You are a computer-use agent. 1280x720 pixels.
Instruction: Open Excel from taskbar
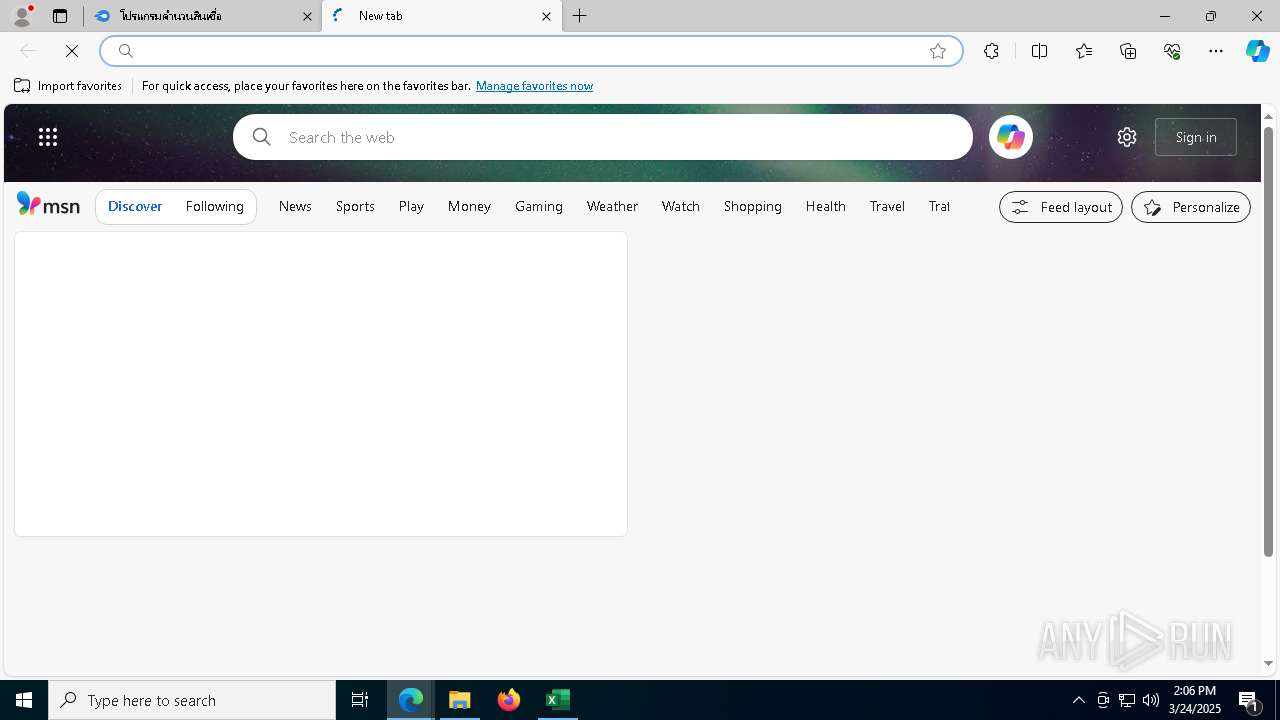(557, 700)
